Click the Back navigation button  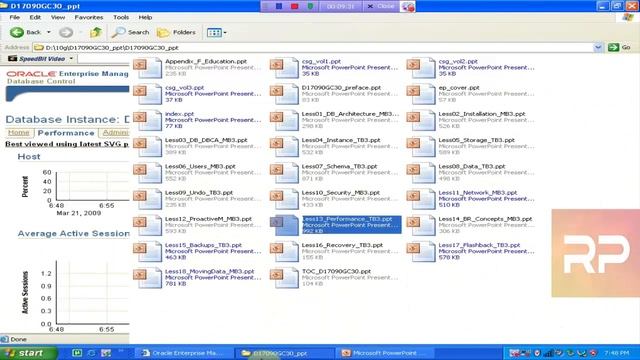(25, 32)
